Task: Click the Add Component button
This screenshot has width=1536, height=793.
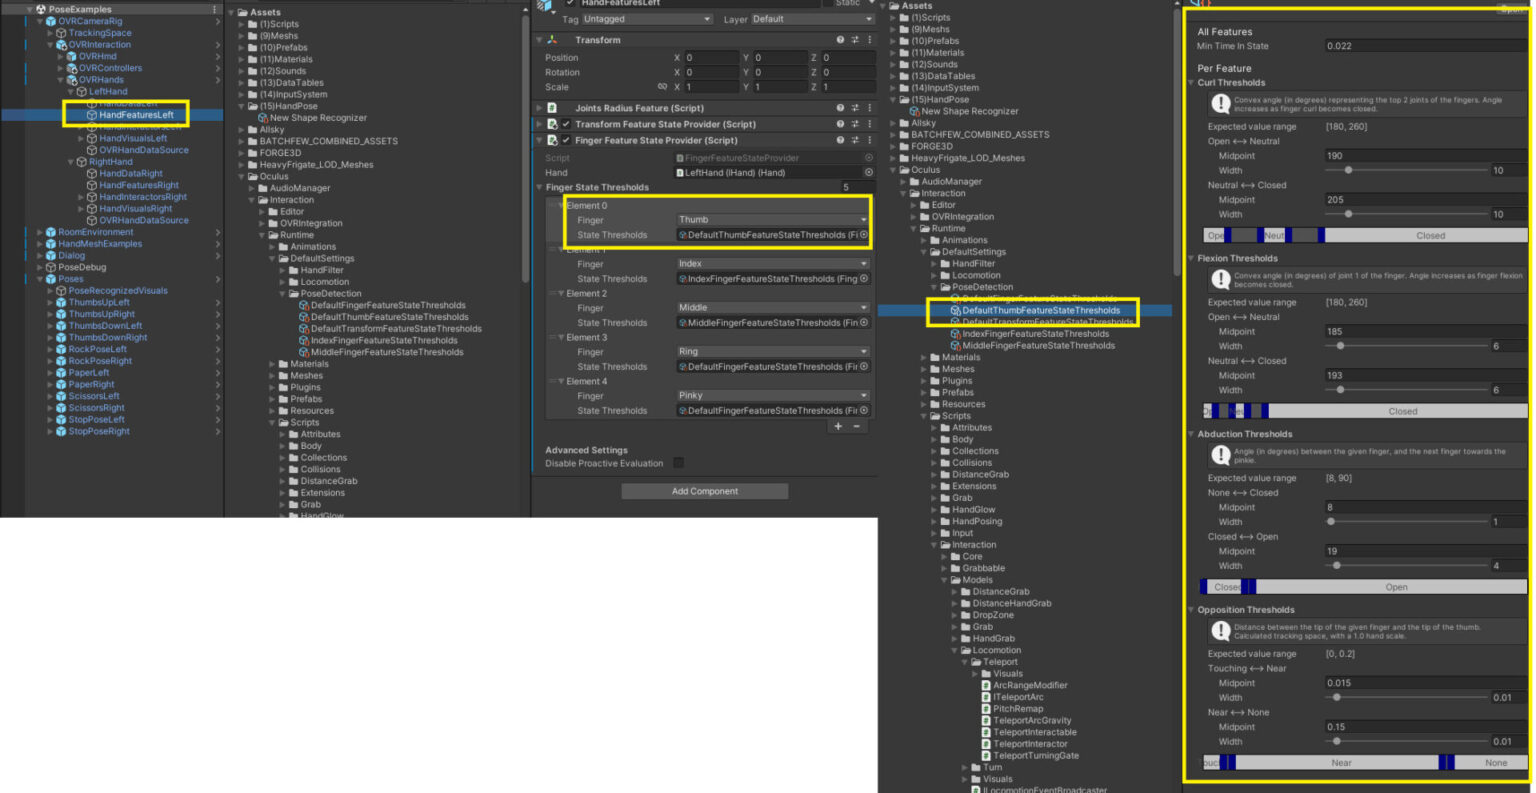Action: pos(705,491)
